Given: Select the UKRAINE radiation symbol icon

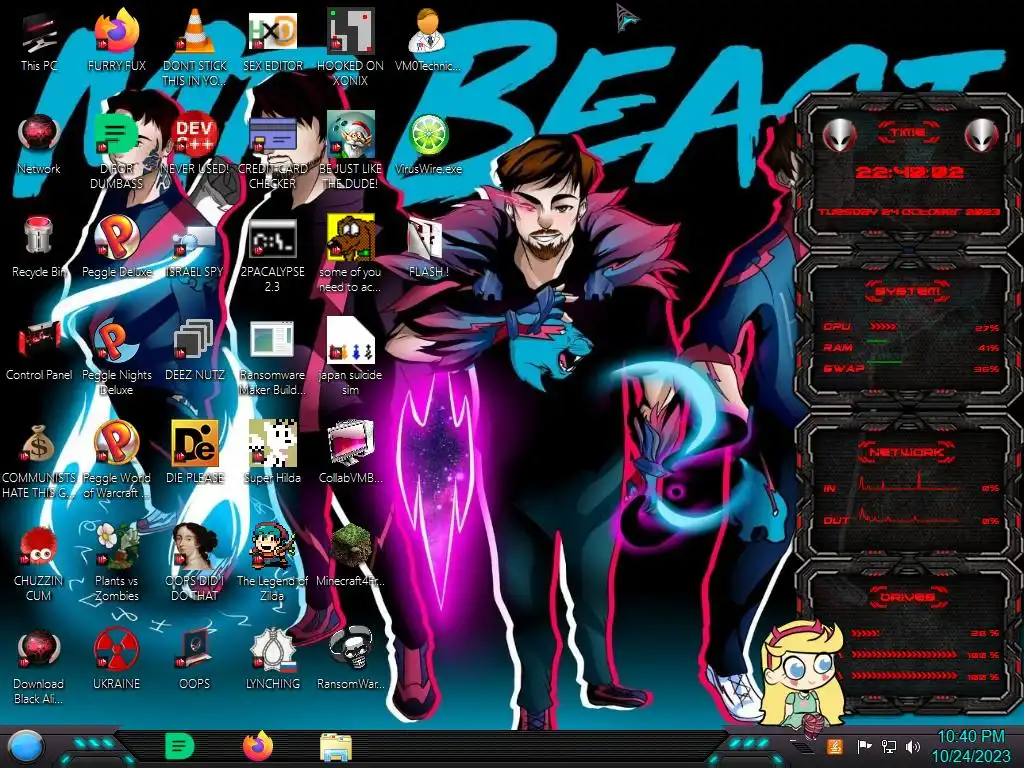Looking at the screenshot, I should click(x=117, y=649).
